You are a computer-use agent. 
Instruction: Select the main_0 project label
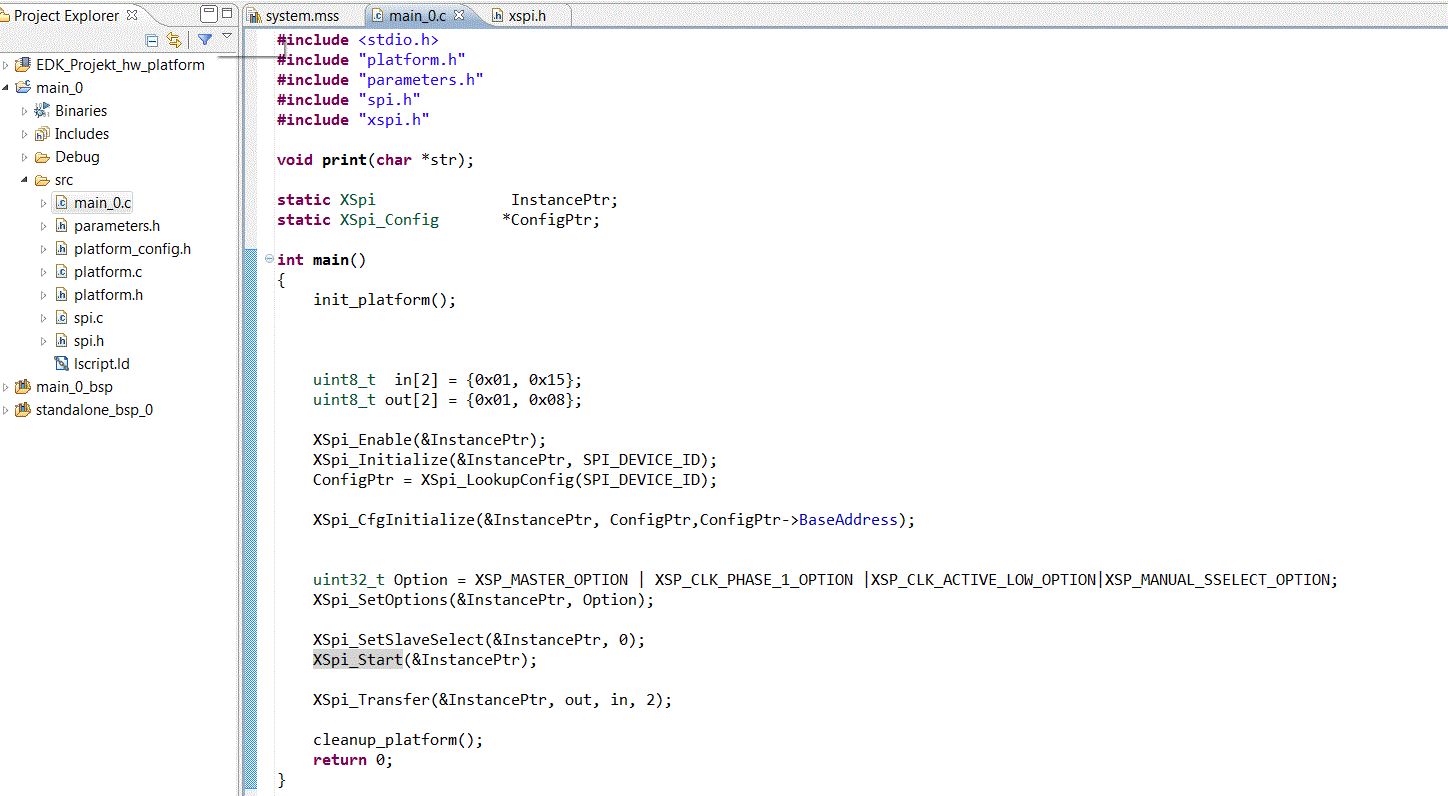60,88
